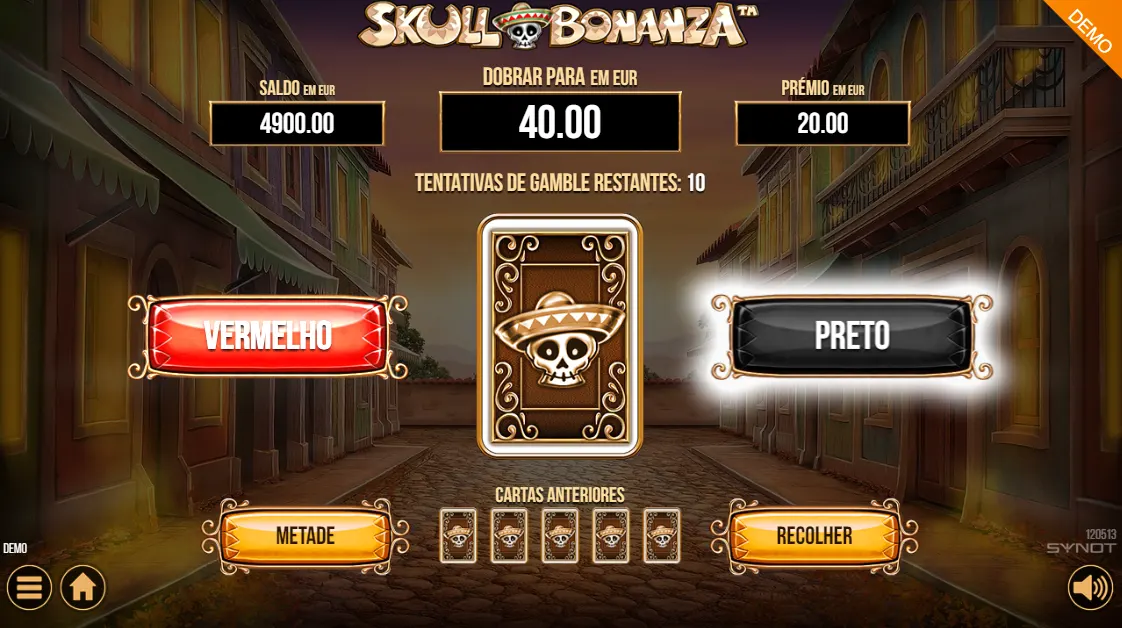Gamble half with METADE button
1122x628 pixels.
(306, 536)
